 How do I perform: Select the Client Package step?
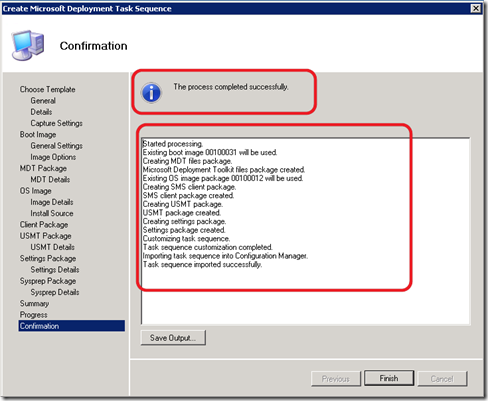tap(44, 225)
